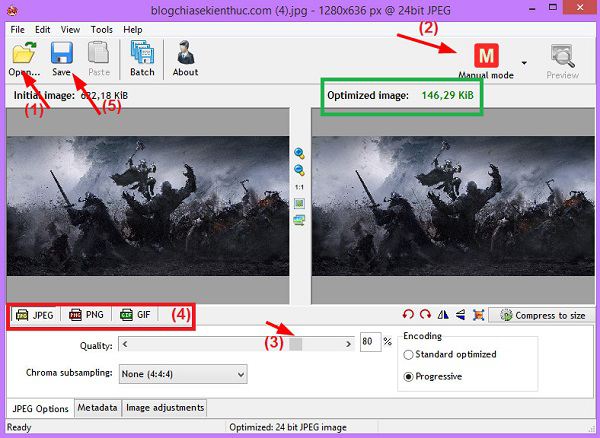Click the optimized image preview pane
Screen dimensions: 600x438
(453, 206)
